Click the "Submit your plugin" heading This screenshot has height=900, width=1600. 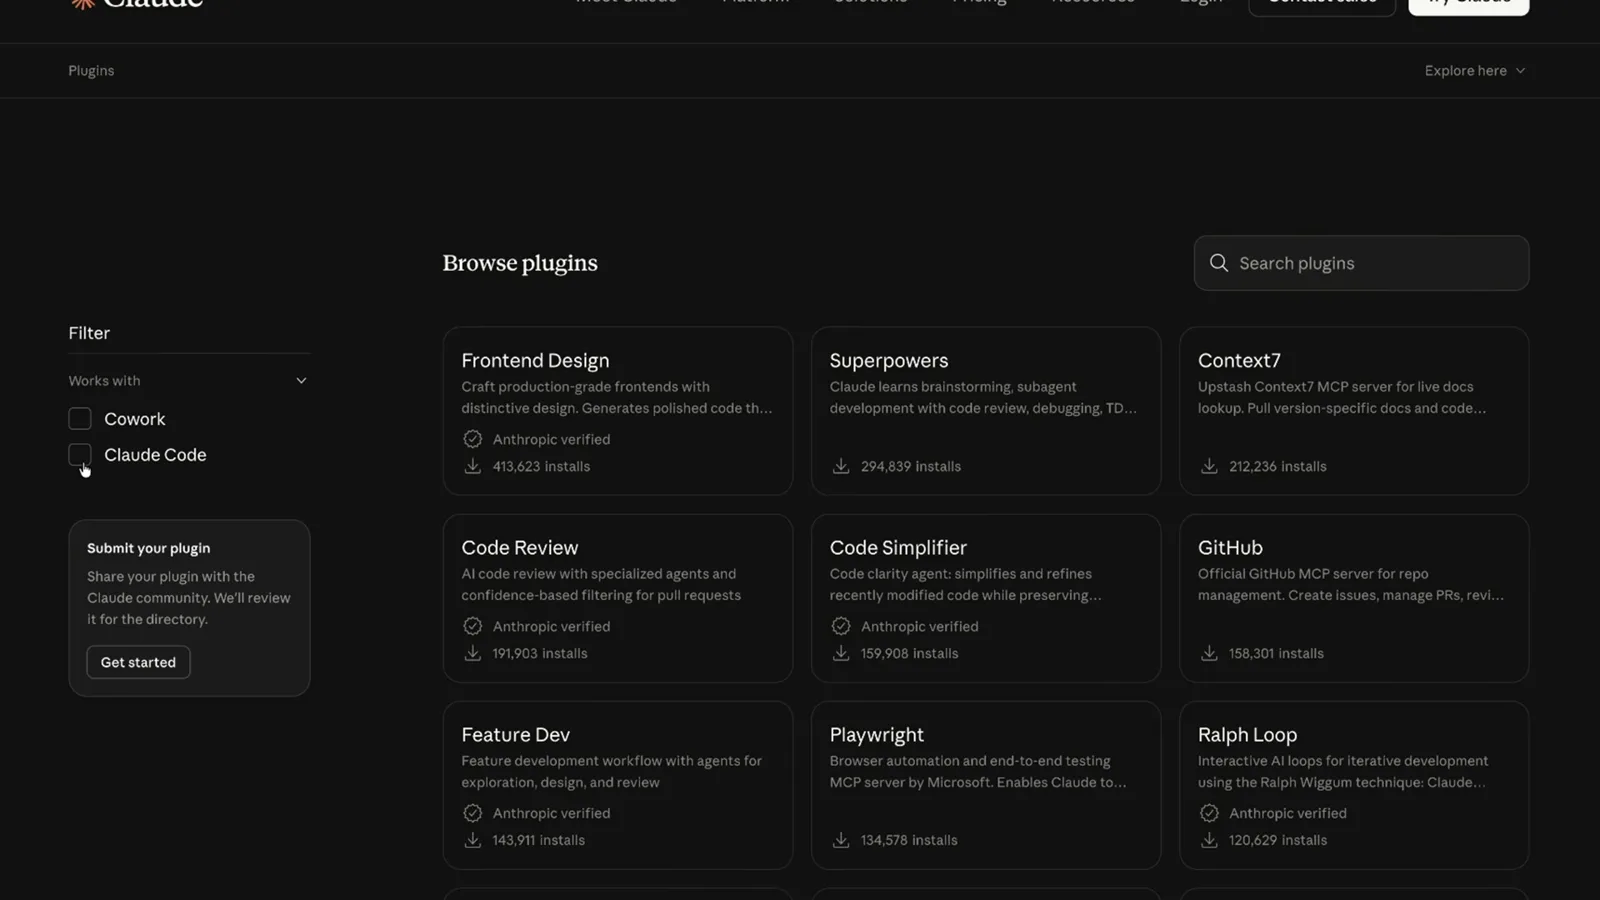click(148, 548)
